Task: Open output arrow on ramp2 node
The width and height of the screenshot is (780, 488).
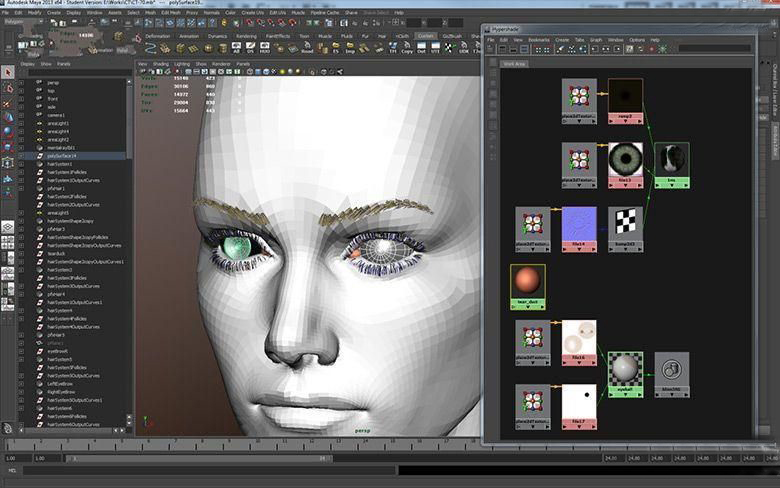Action: pyautogui.click(x=638, y=121)
